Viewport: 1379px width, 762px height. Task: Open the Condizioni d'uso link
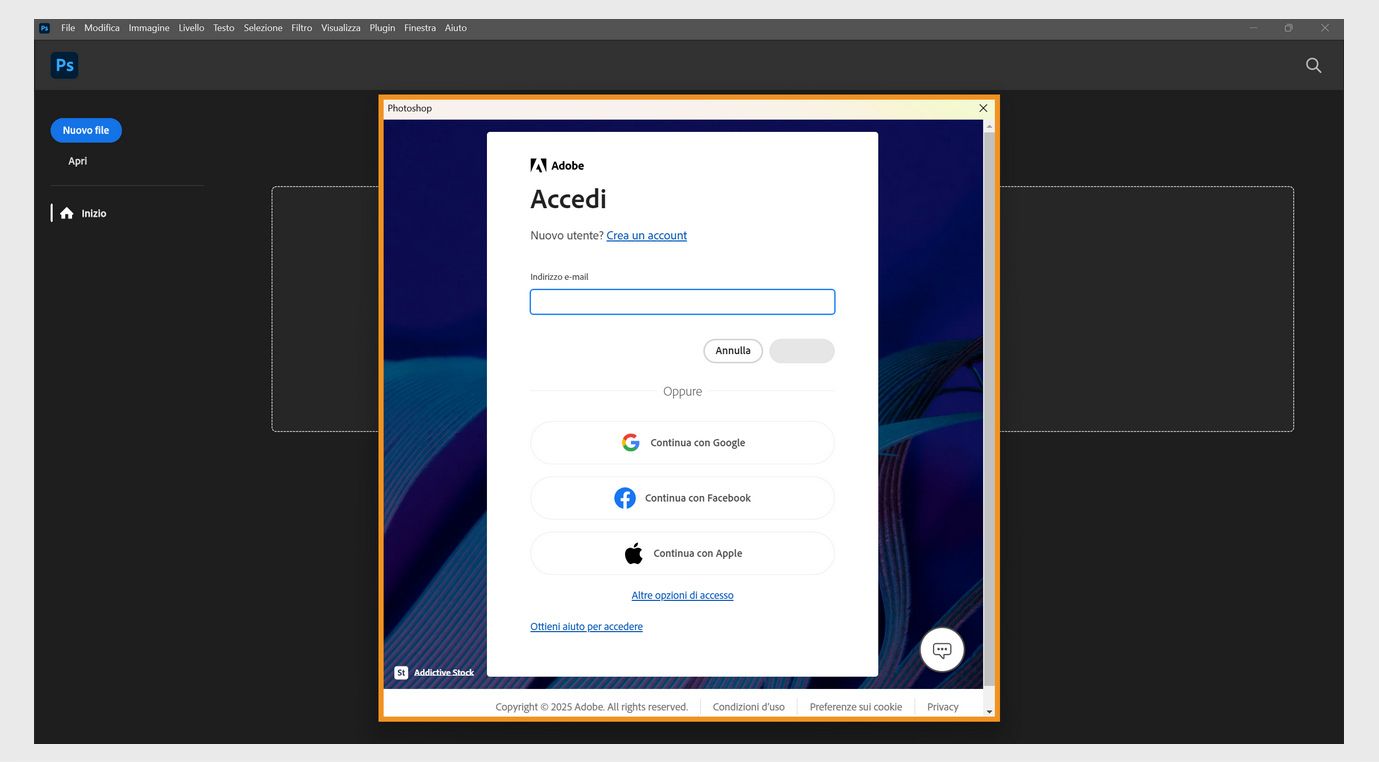pos(749,707)
